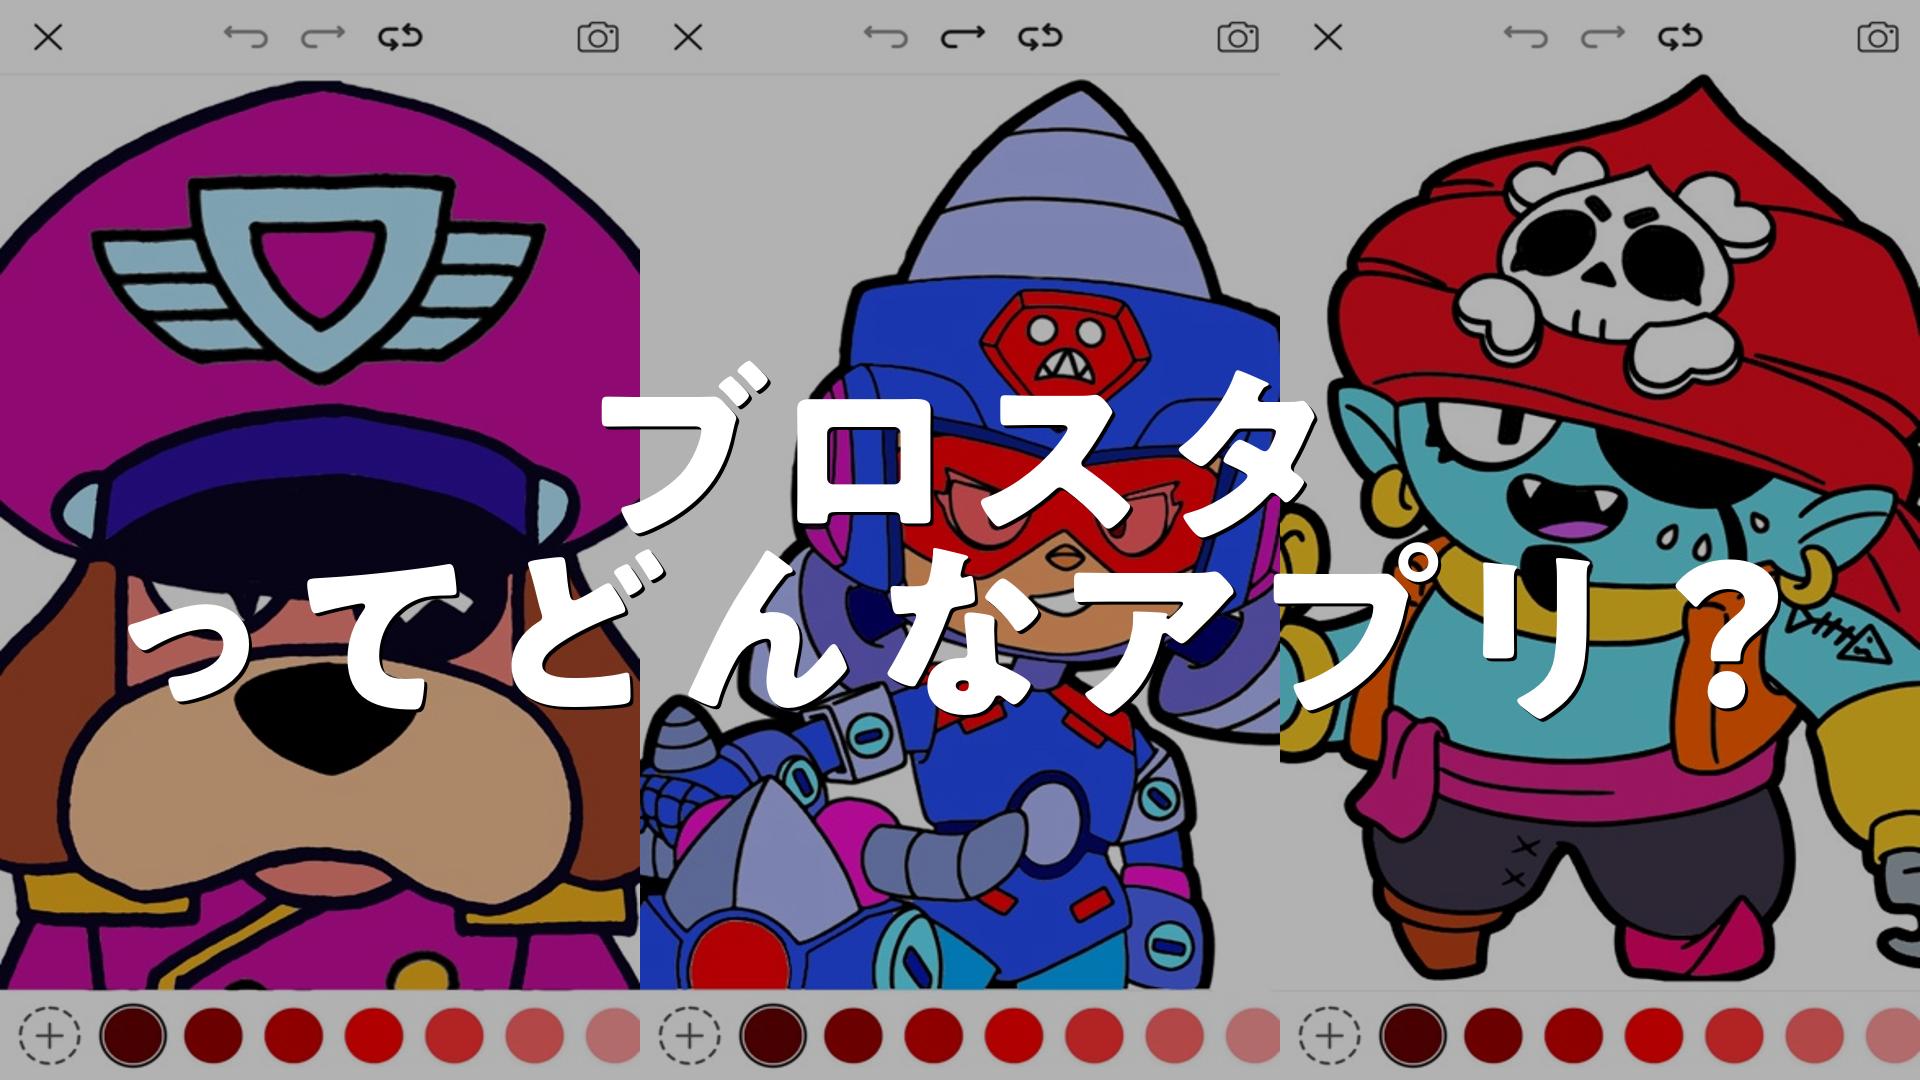Screen dimensions: 1920x1080
Task: Close the middle coloring panel with X
Action: [688, 38]
